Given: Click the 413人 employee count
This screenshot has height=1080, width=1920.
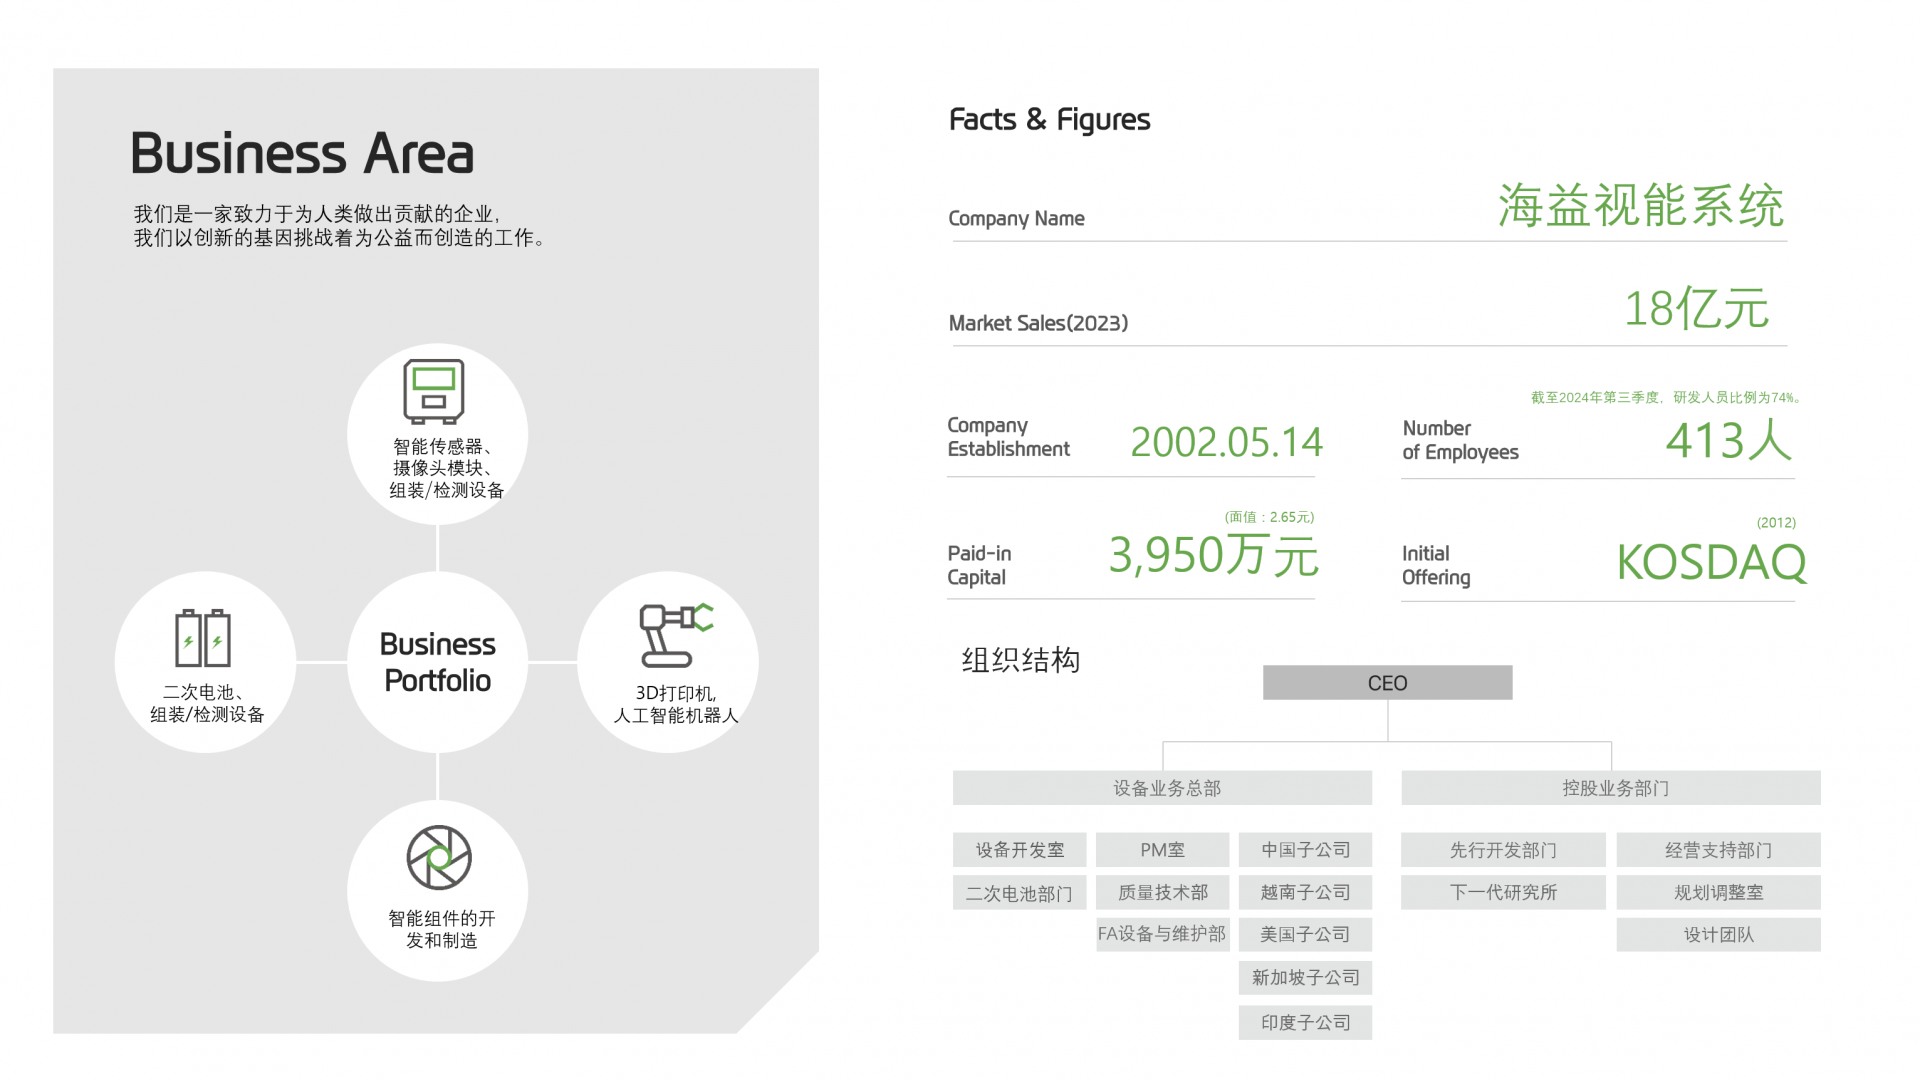Looking at the screenshot, I should tap(1729, 440).
